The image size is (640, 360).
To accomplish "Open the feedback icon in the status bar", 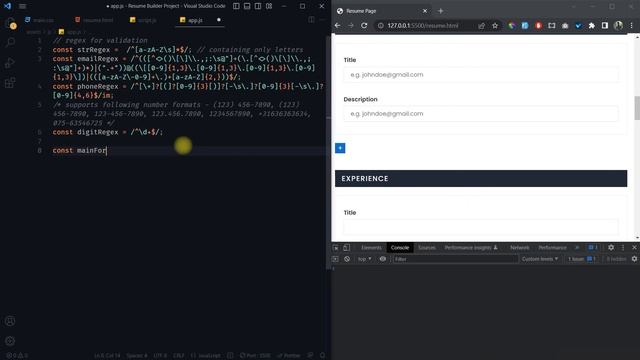I will point(311,356).
